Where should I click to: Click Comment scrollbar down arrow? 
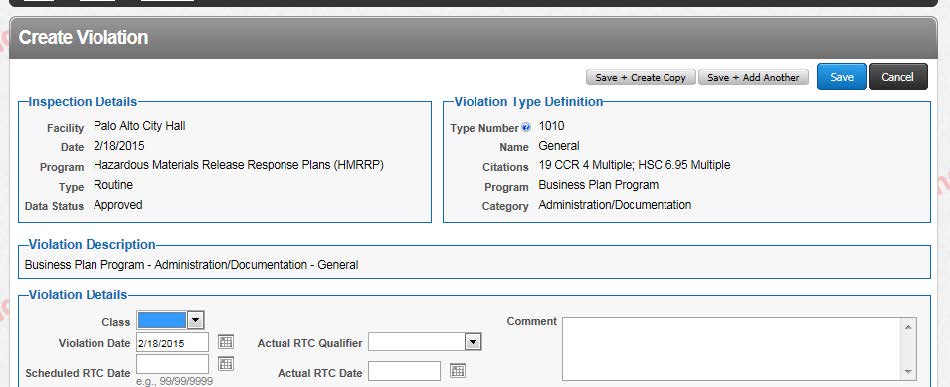[909, 372]
